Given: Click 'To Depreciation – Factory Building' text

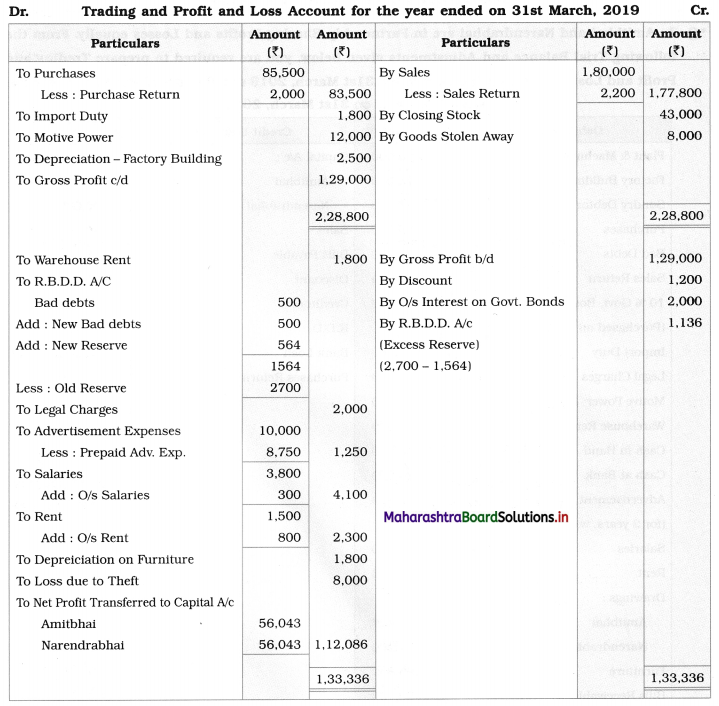Looking at the screenshot, I should pos(118,159).
